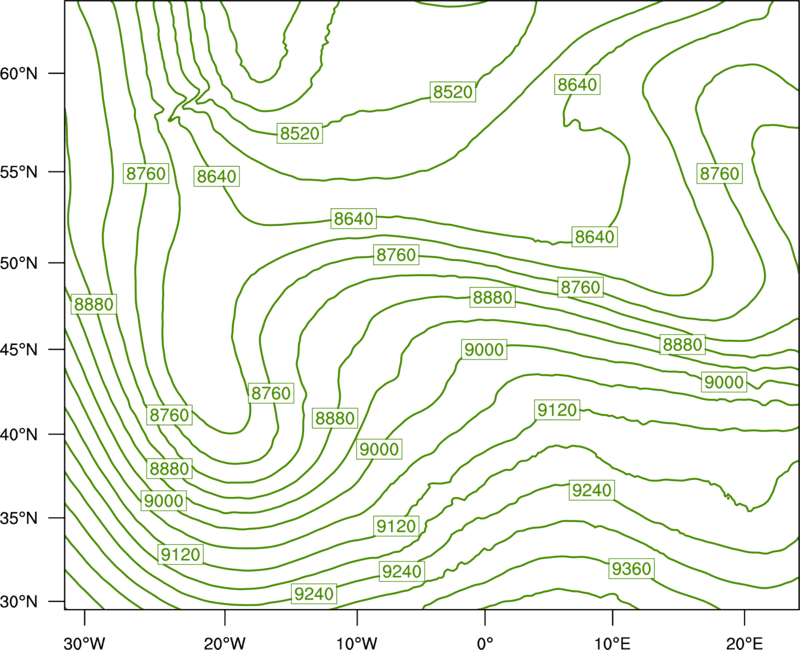Select the easternmost 9120 contour label

pyautogui.click(x=557, y=409)
